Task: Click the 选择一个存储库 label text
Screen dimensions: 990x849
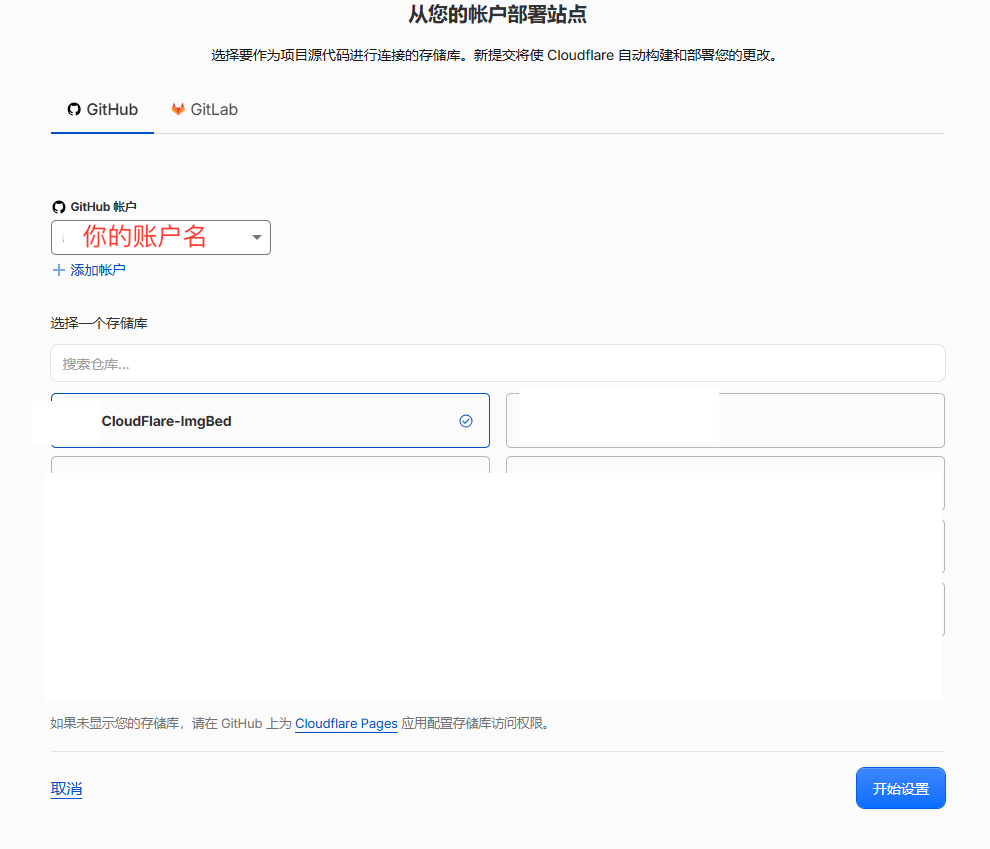Action: [99, 323]
